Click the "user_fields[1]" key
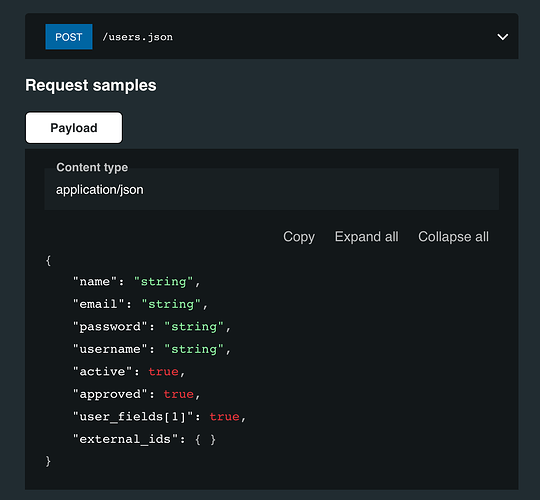The height and width of the screenshot is (500, 540). (133, 417)
